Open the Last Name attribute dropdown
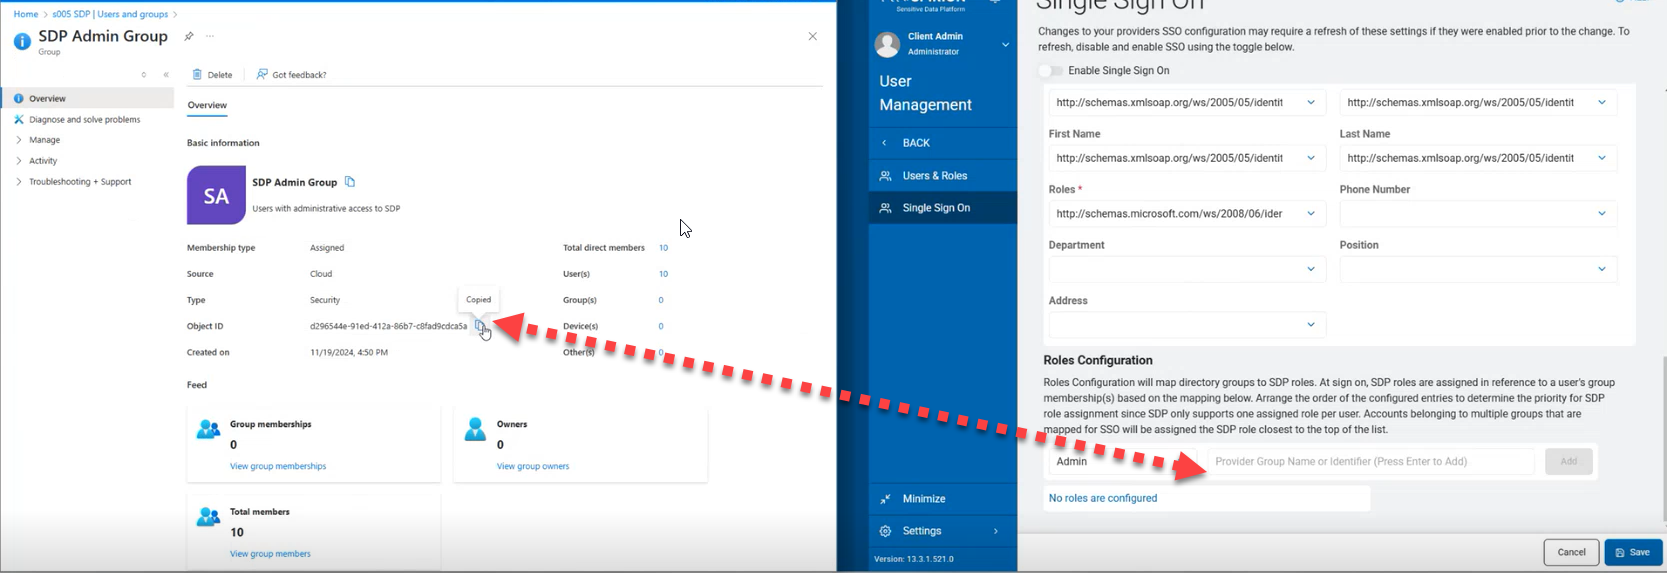This screenshot has height=573, width=1667. (x=1478, y=158)
